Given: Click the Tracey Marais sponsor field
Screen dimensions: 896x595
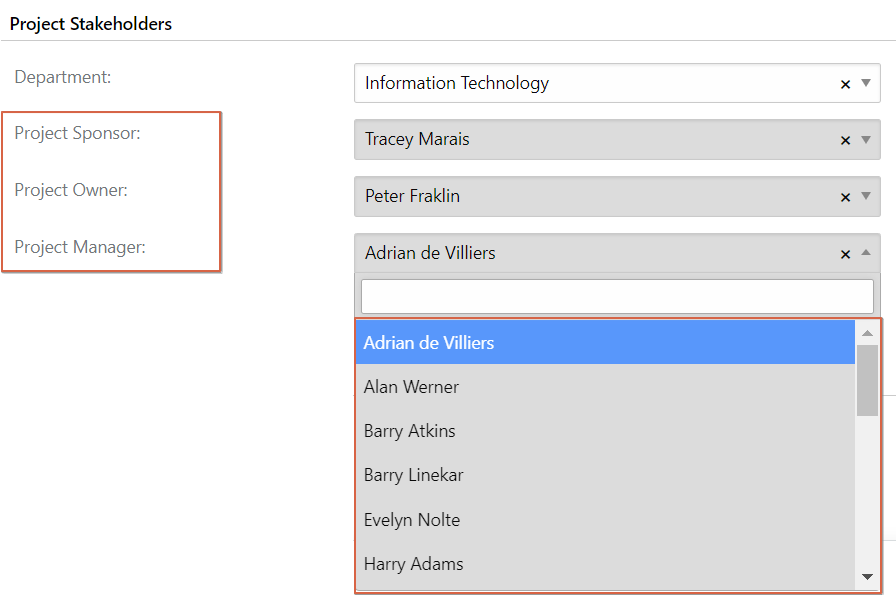Looking at the screenshot, I should tap(617, 139).
